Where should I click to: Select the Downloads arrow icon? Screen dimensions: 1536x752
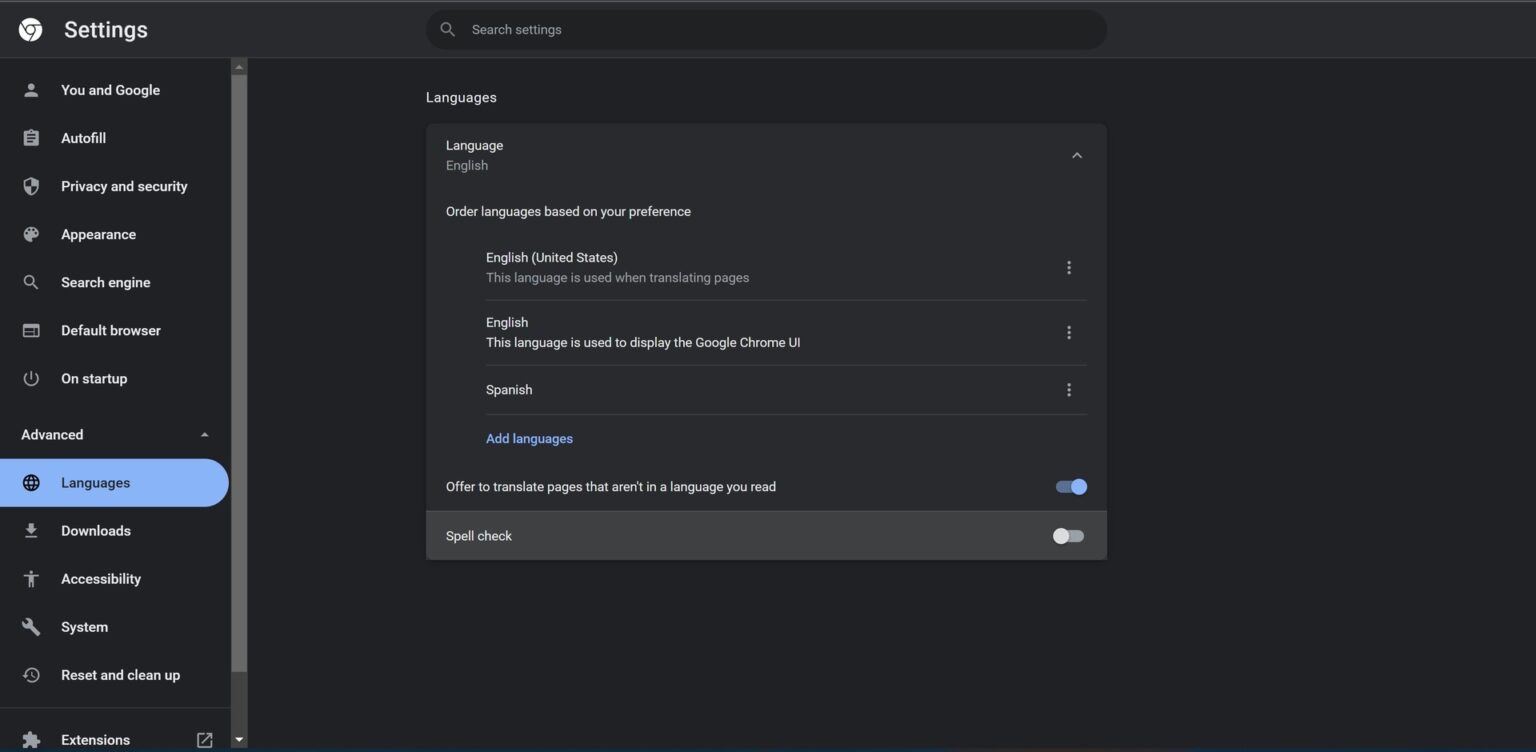(31, 530)
